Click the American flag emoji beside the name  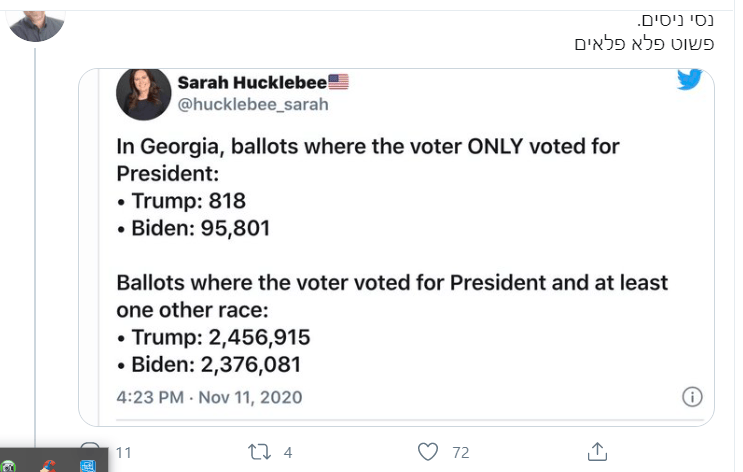tap(338, 82)
